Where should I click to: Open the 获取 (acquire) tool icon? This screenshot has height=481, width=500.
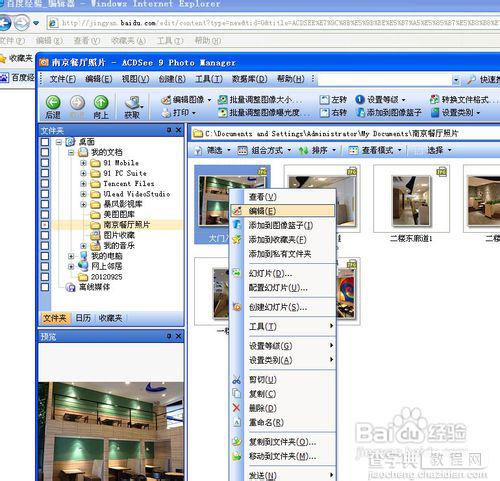coord(133,103)
